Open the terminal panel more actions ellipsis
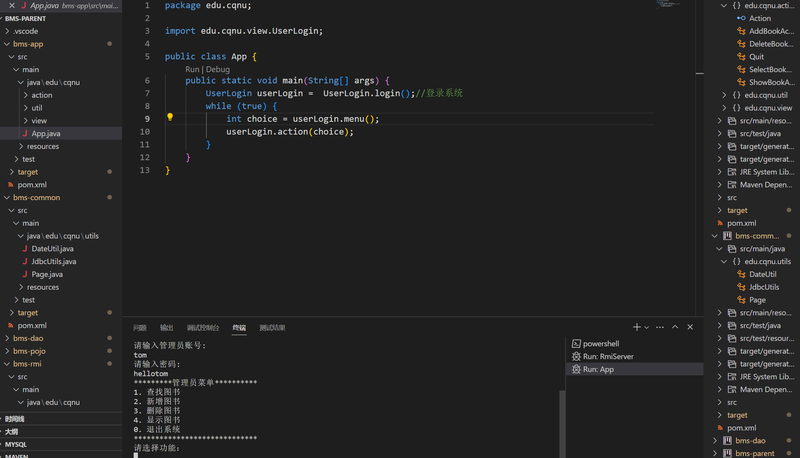The height and width of the screenshot is (458, 800). tap(660, 327)
